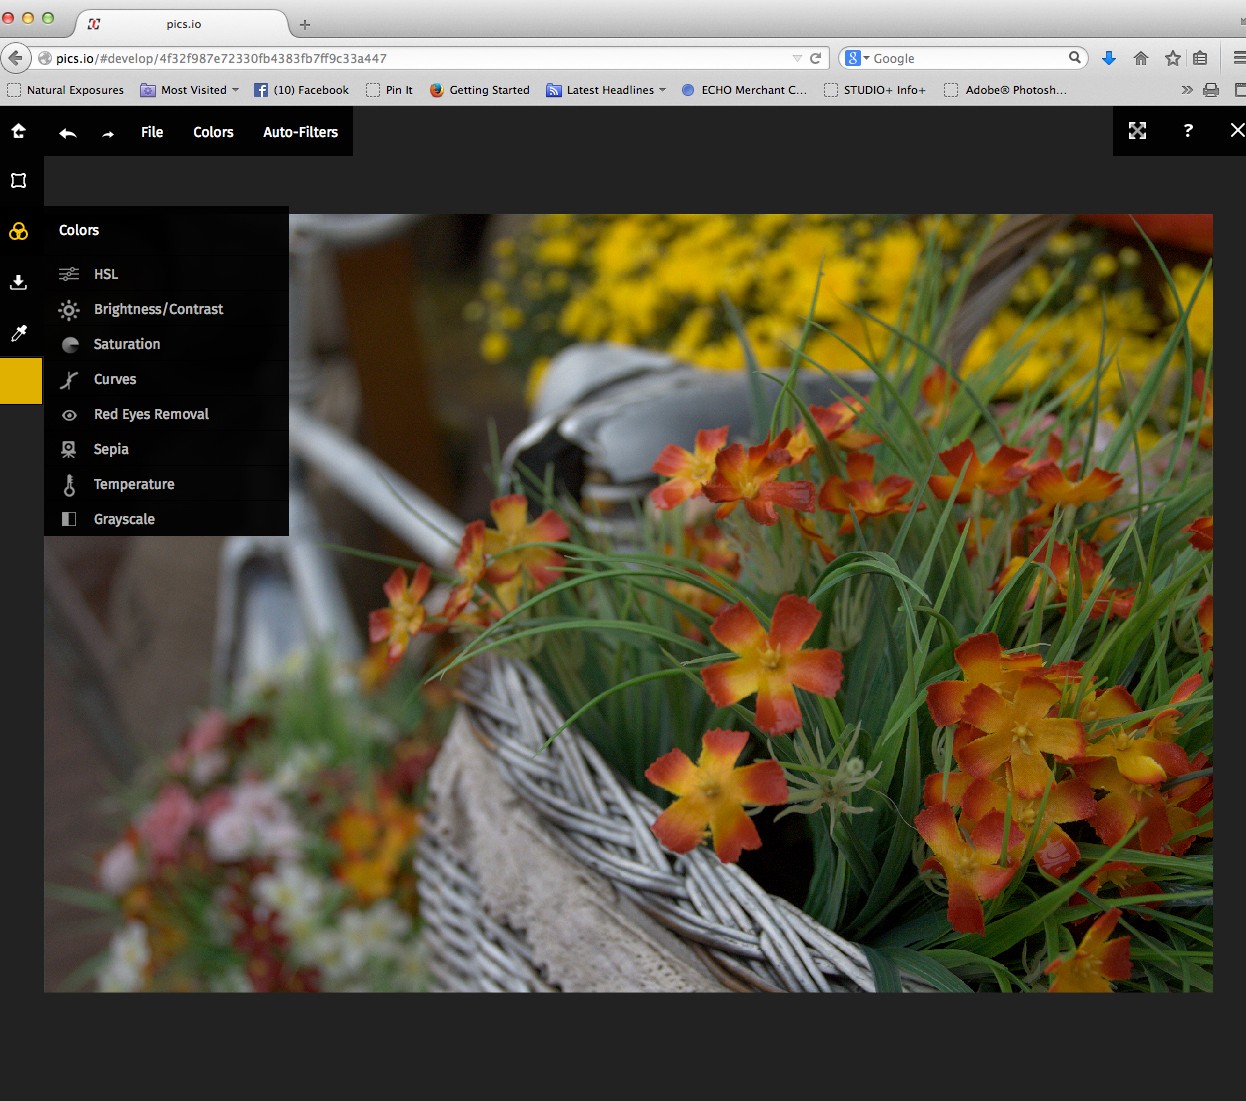Image resolution: width=1246 pixels, height=1101 pixels.
Task: Select the crop tool in sidebar
Action: tap(18, 181)
